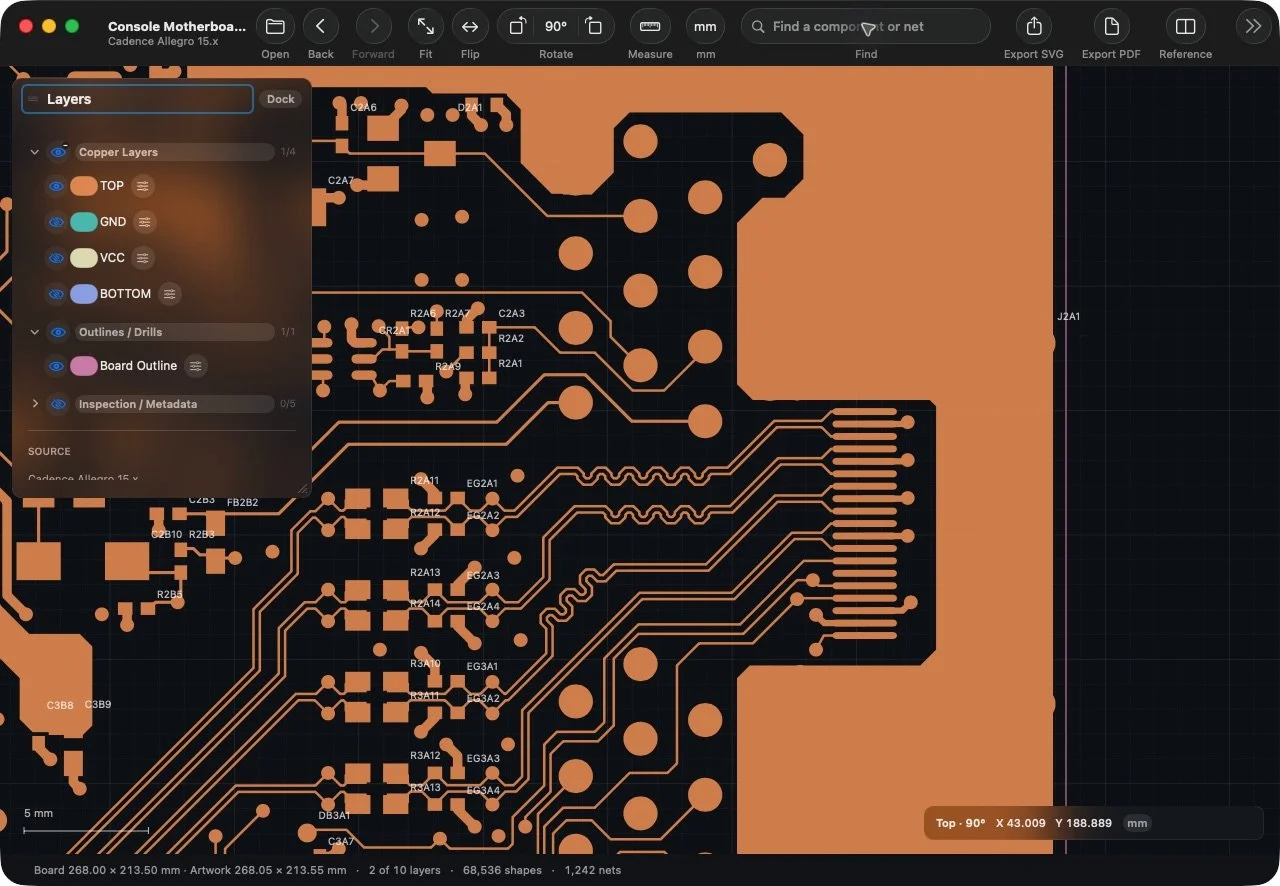Dock the Layers panel
Image resolution: width=1280 pixels, height=886 pixels.
click(281, 99)
